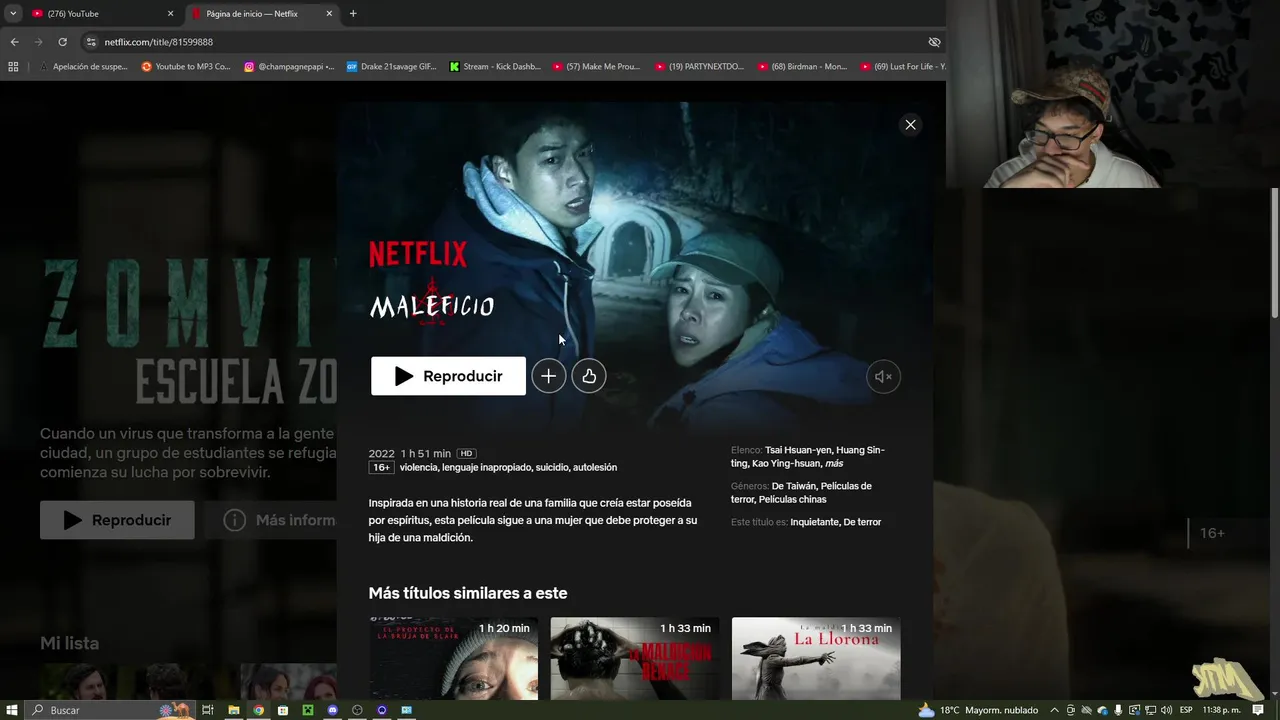The image size is (1280, 720).
Task: Open Task View from the taskbar
Action: pyautogui.click(x=207, y=710)
